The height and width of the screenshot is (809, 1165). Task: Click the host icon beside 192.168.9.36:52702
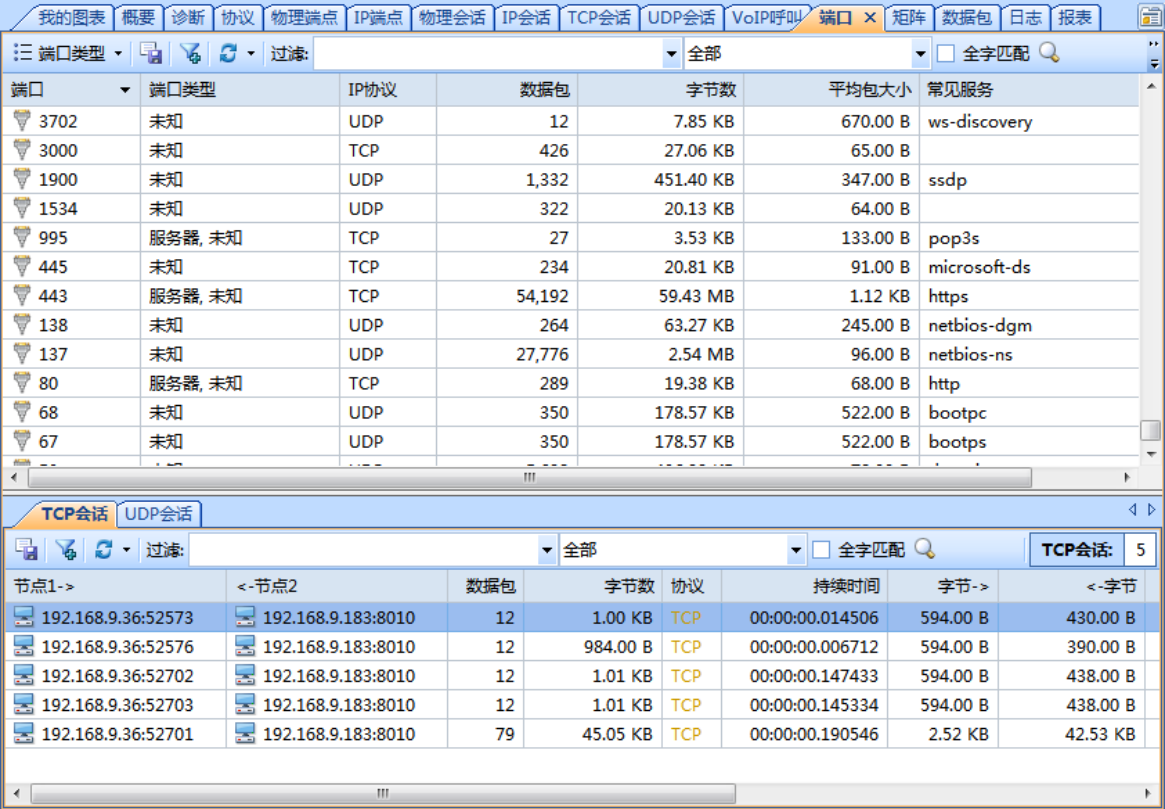tap(25, 675)
